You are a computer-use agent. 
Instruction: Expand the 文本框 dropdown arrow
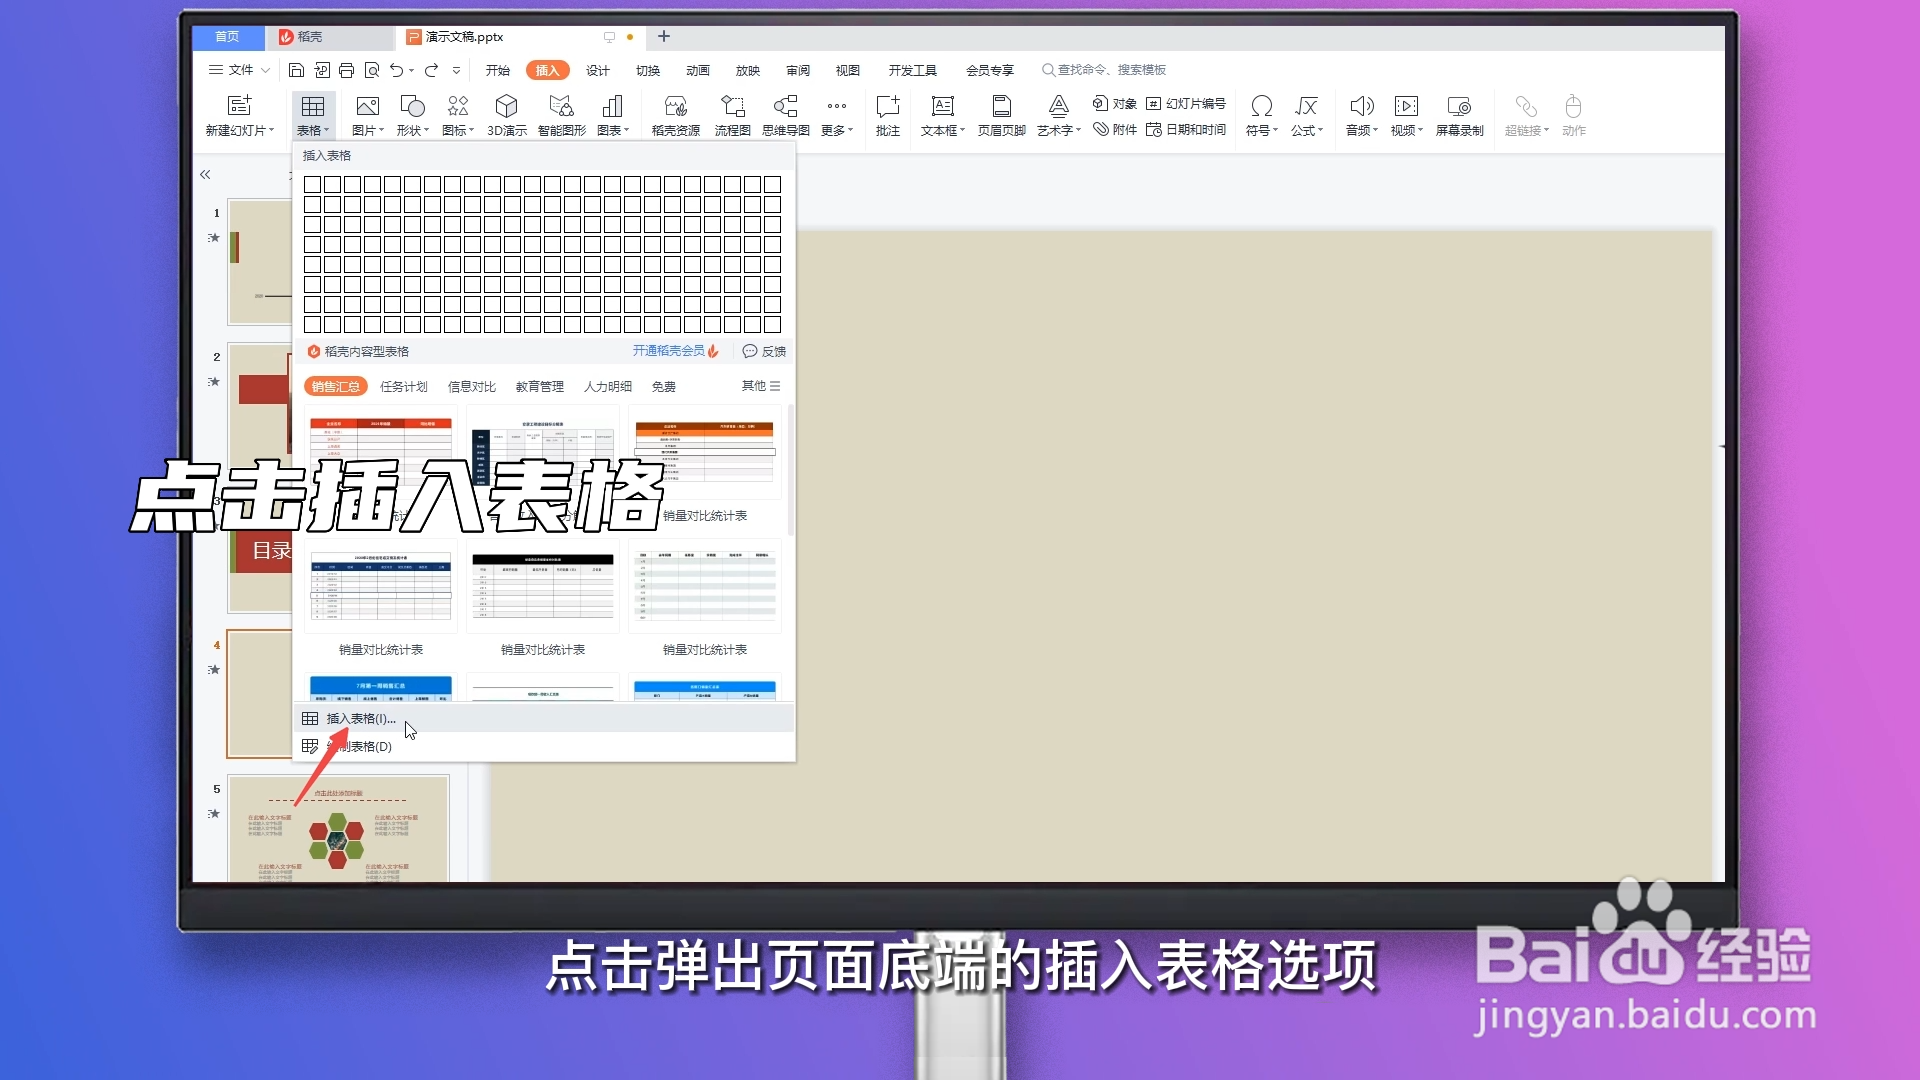pyautogui.click(x=963, y=131)
